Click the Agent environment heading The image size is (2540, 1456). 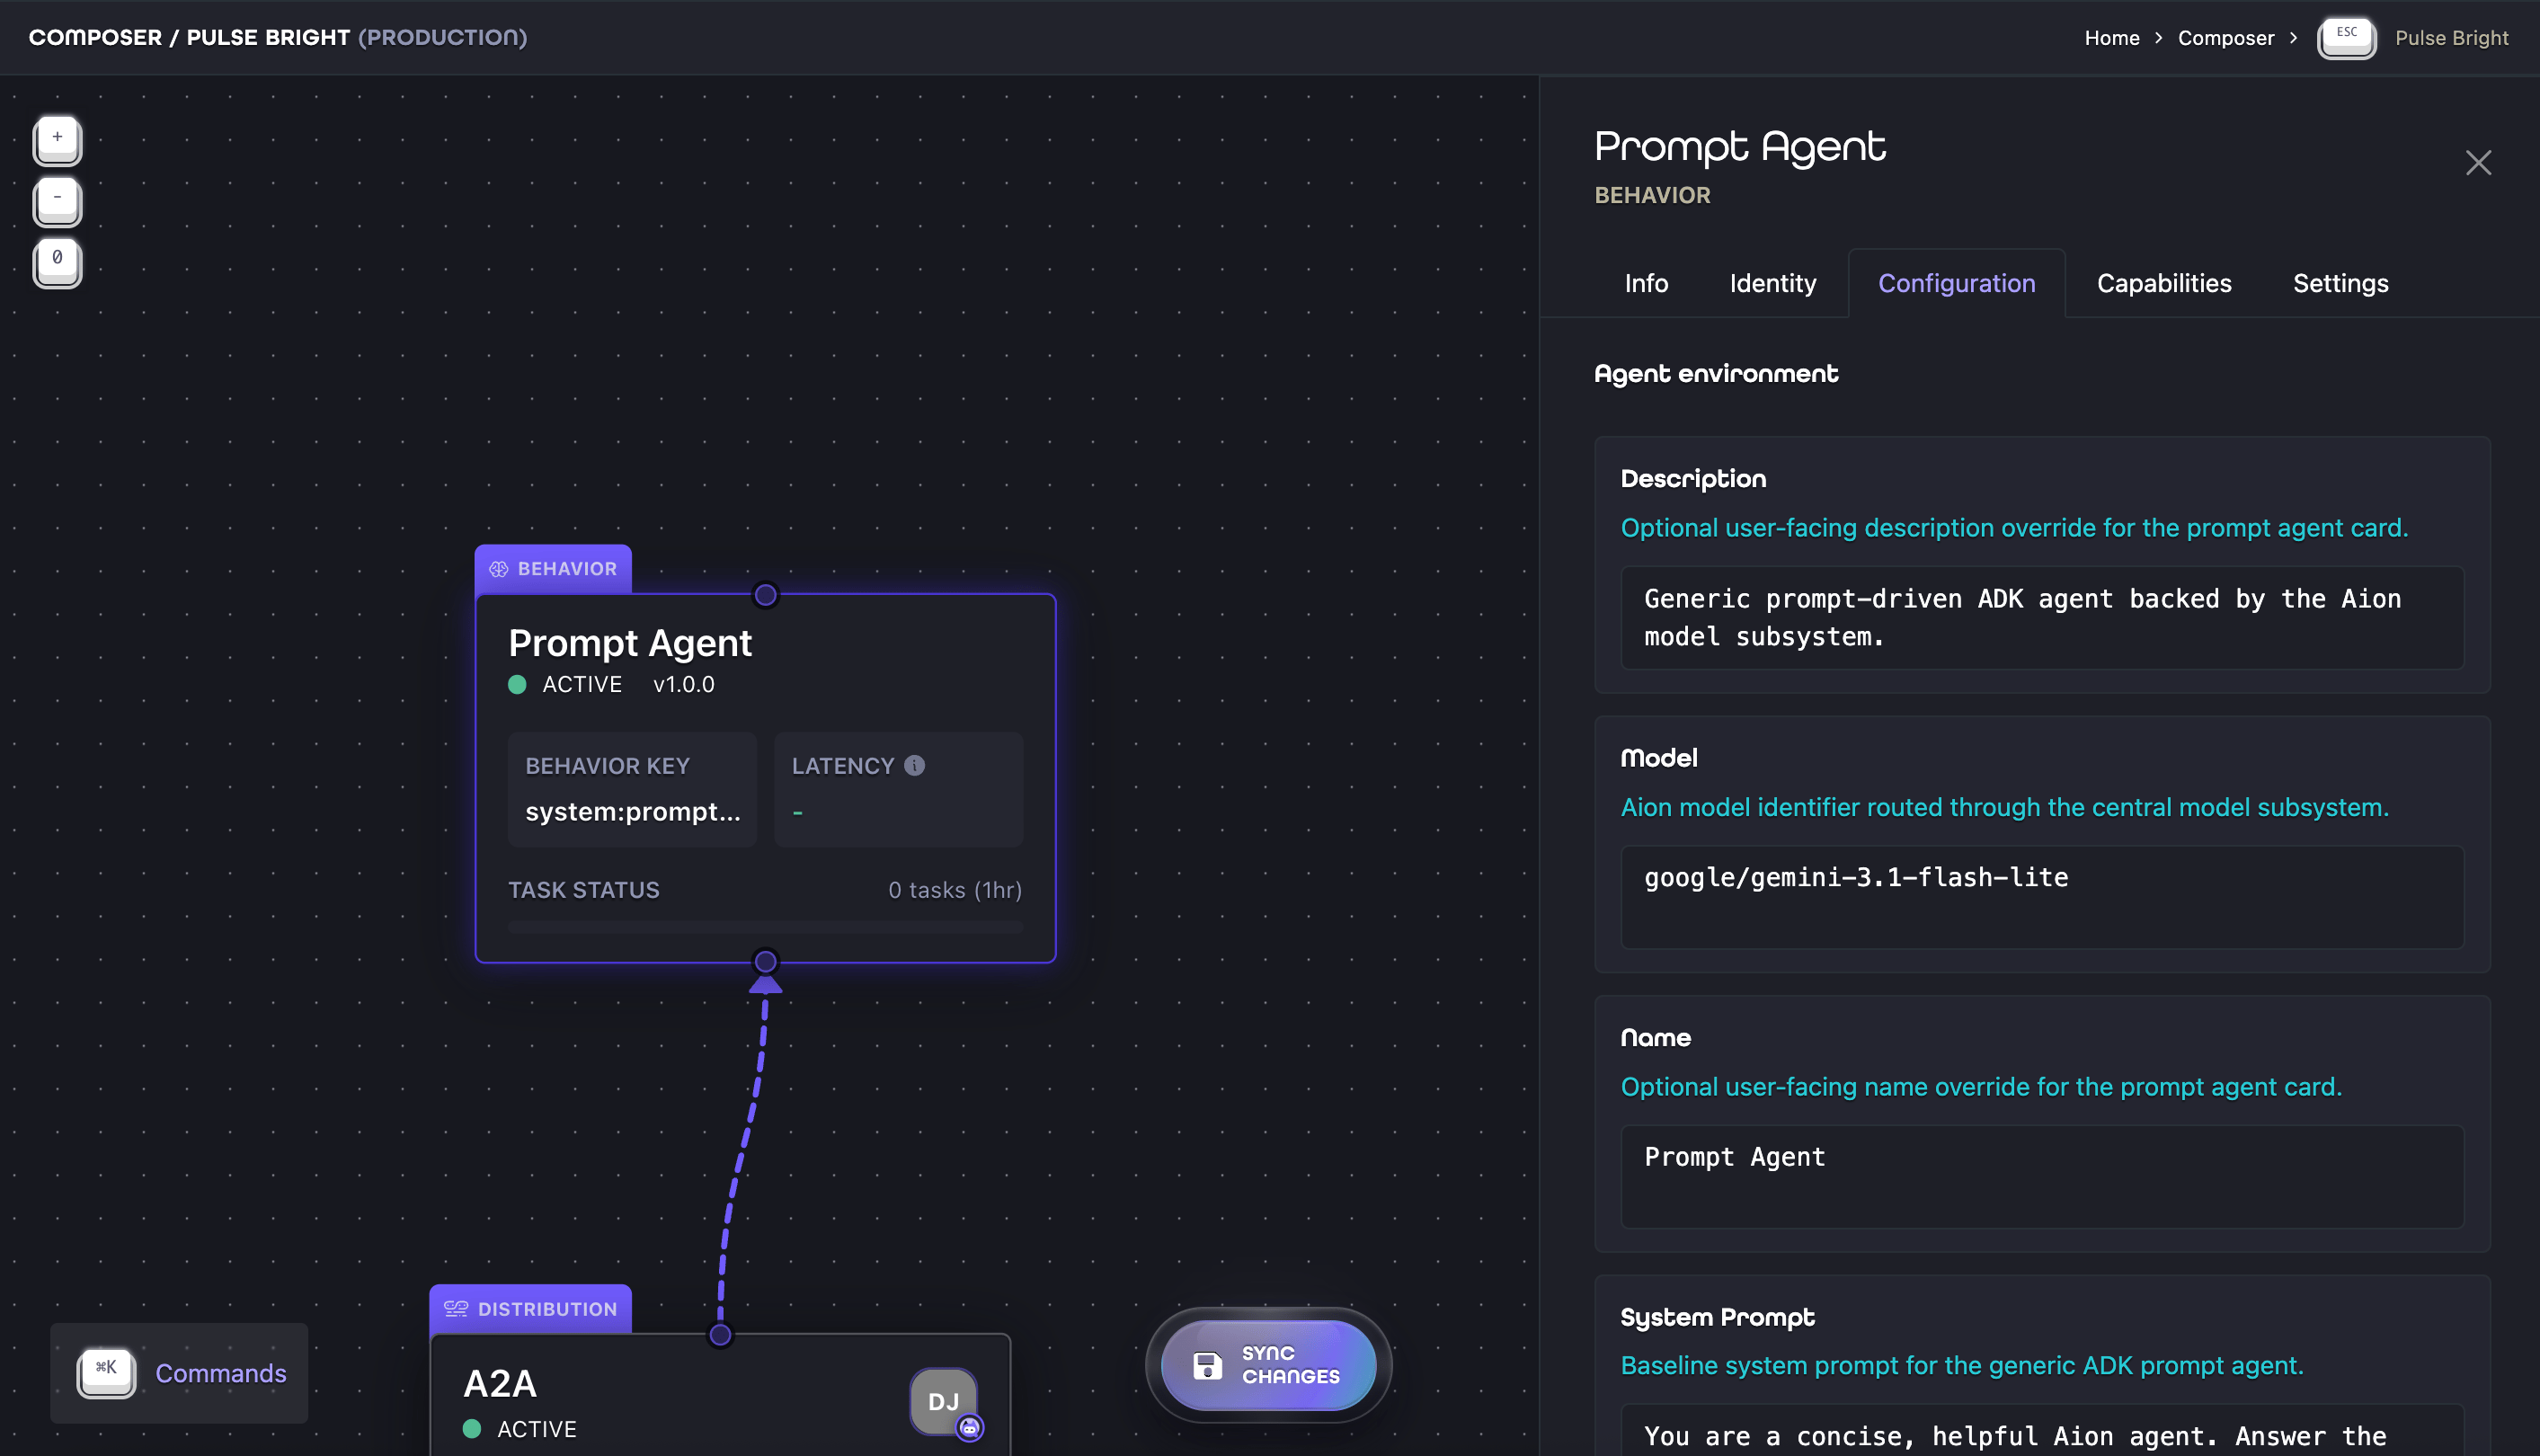click(1715, 373)
